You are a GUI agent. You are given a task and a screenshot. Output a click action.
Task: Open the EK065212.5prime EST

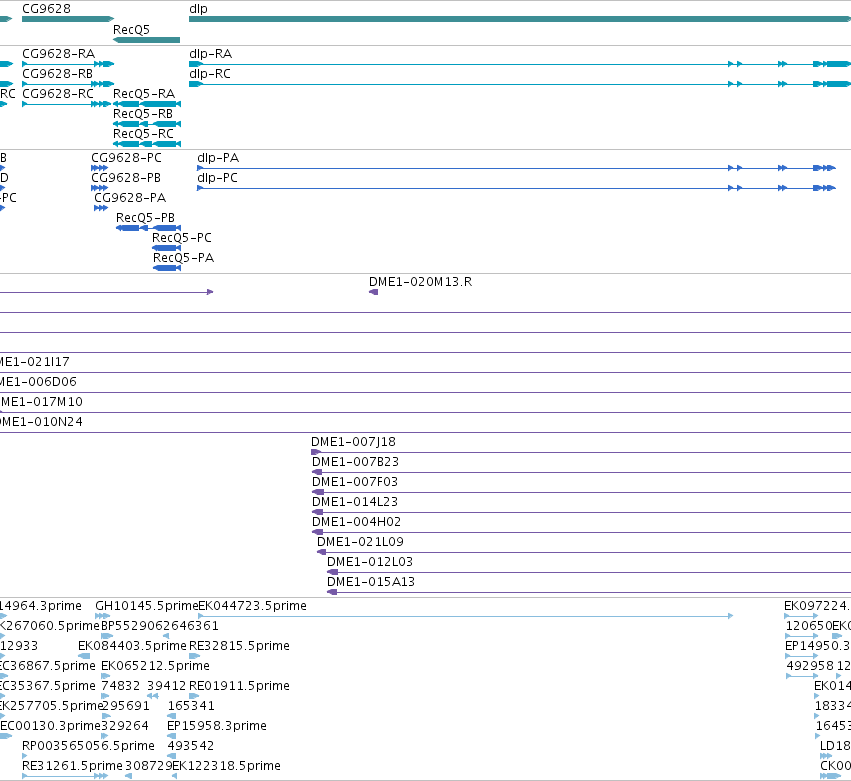pyautogui.click(x=105, y=676)
